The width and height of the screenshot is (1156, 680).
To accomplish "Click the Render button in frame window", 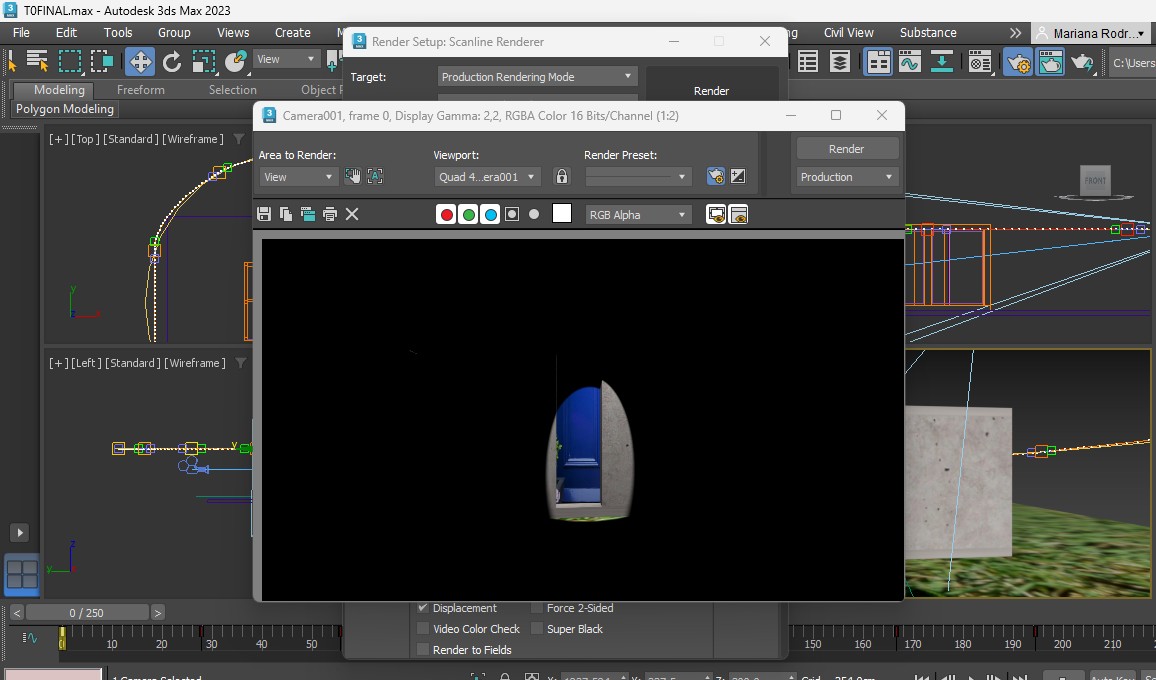I will coord(846,149).
